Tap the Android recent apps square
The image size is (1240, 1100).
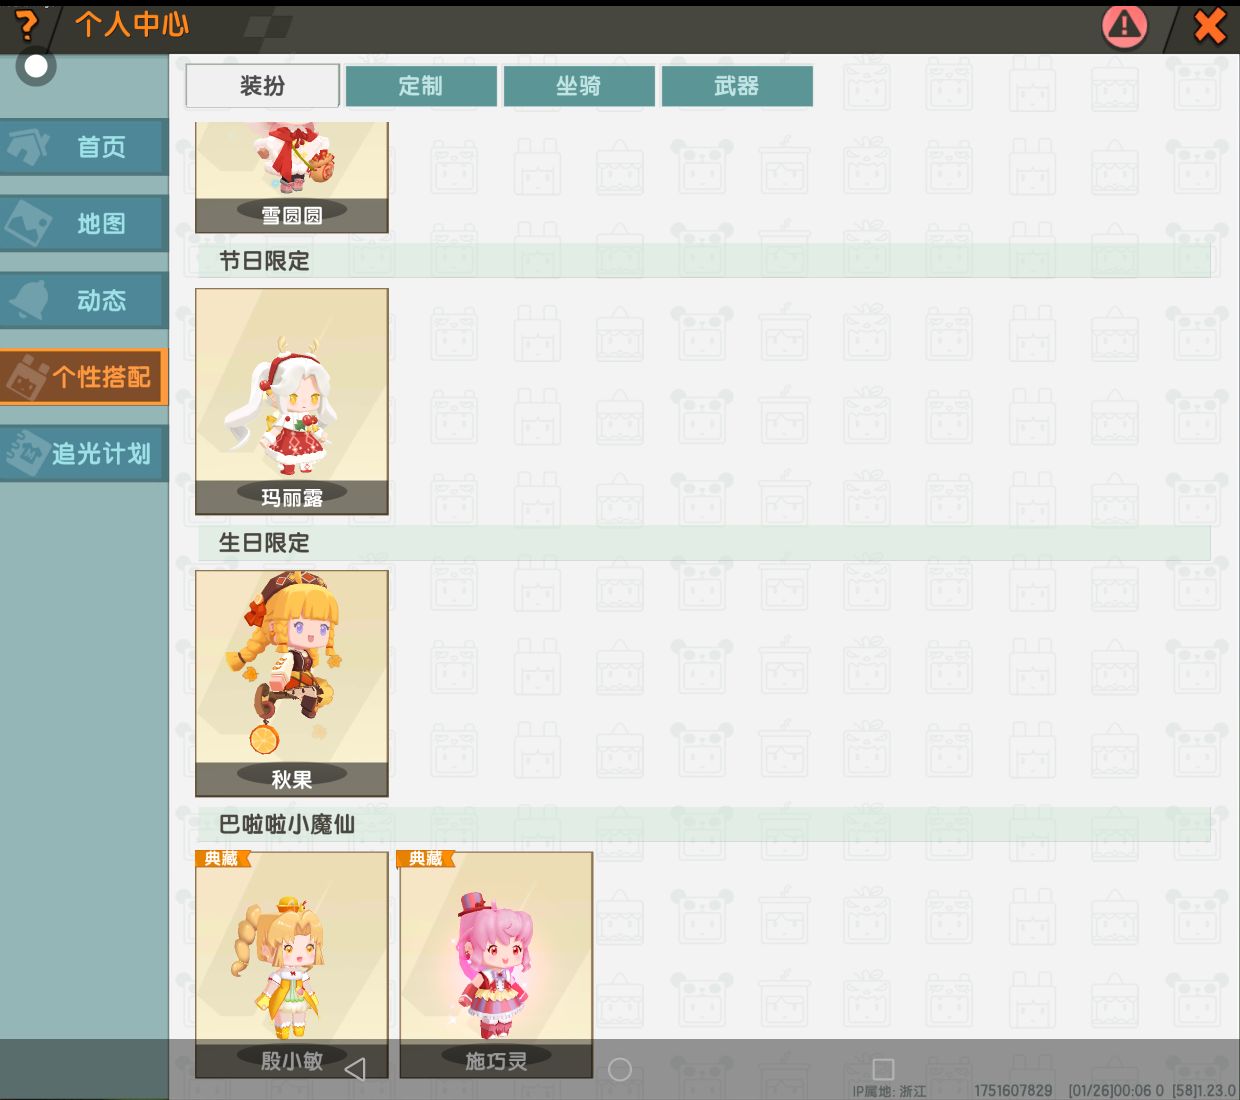point(883,1069)
